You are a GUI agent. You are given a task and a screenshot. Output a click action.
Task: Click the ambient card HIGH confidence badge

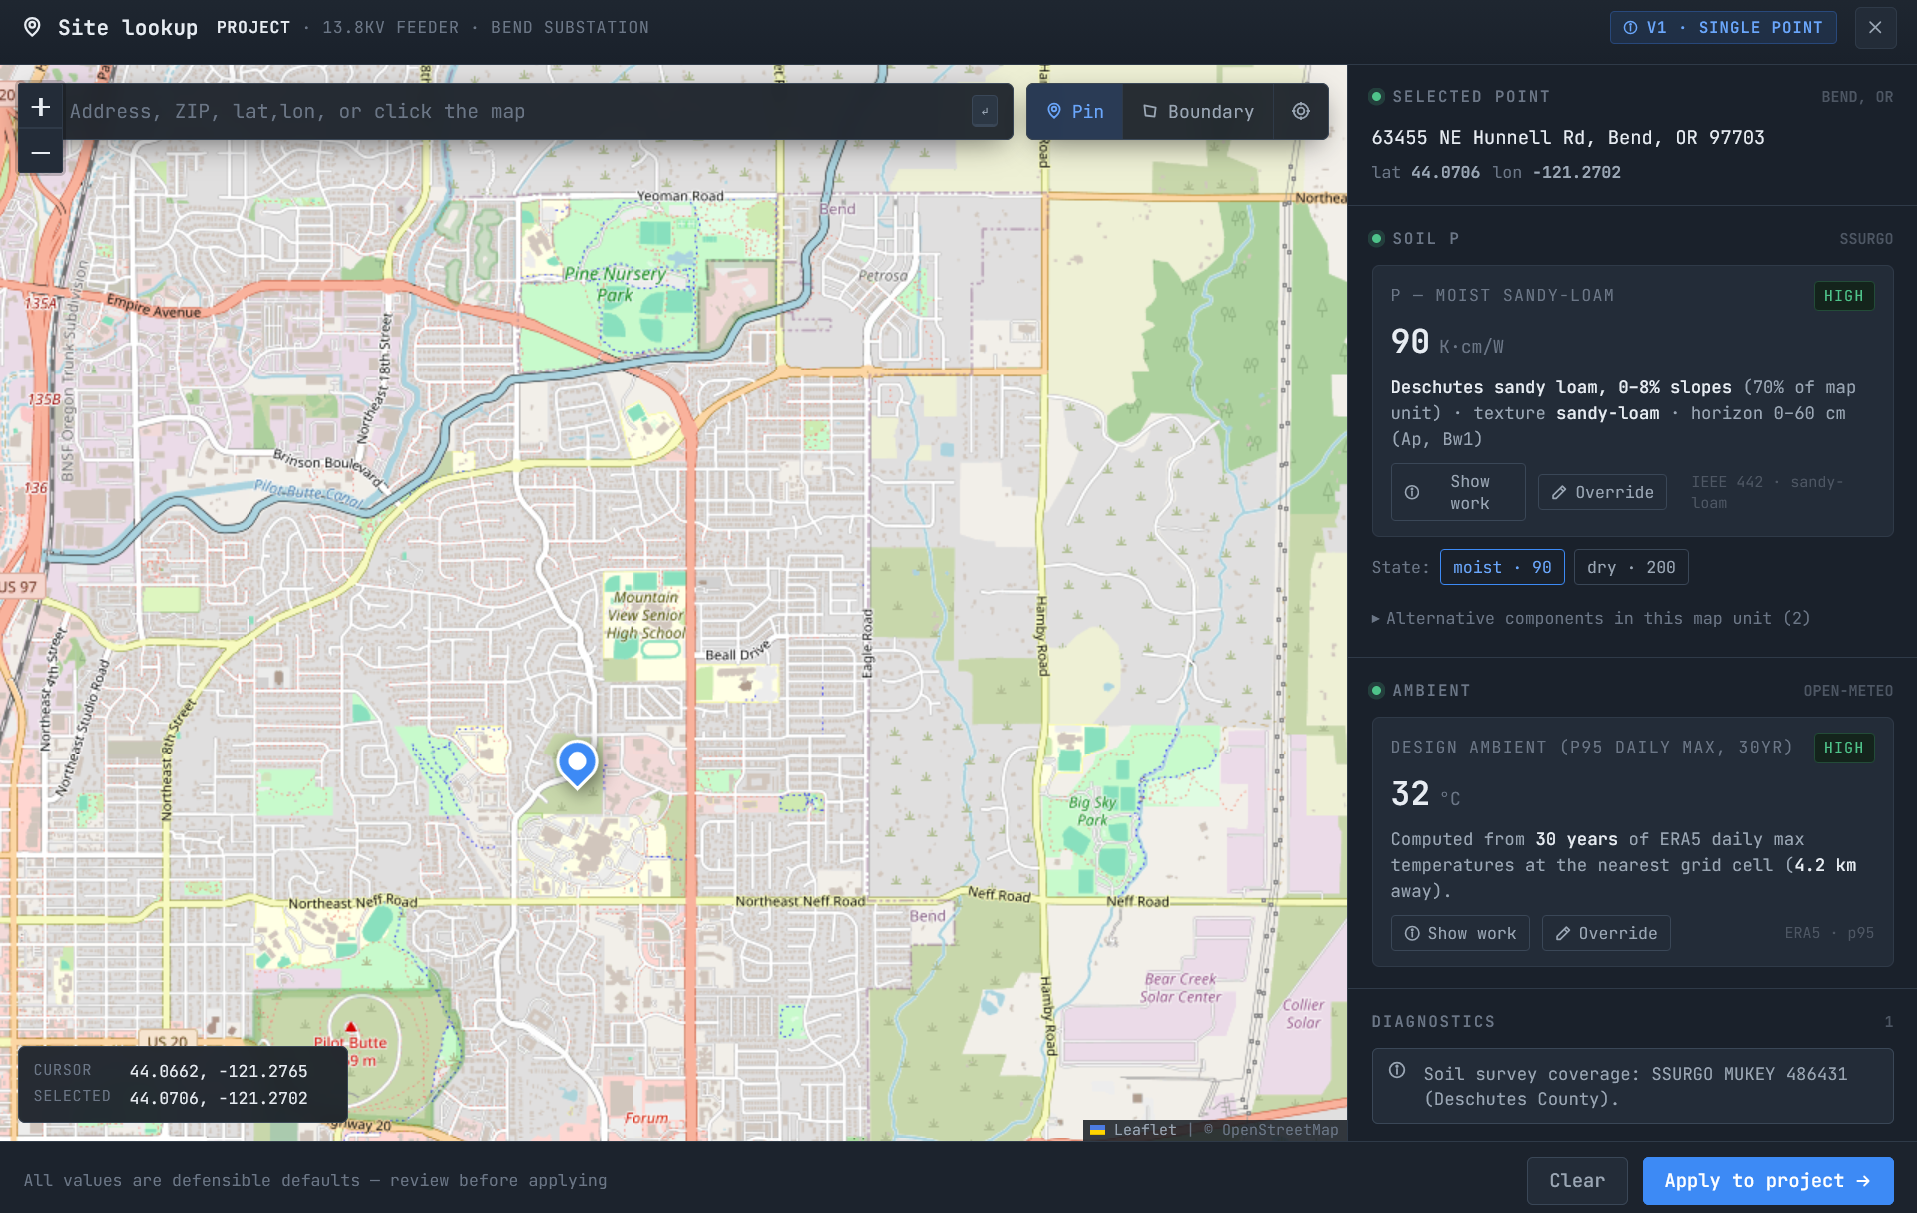tap(1844, 748)
